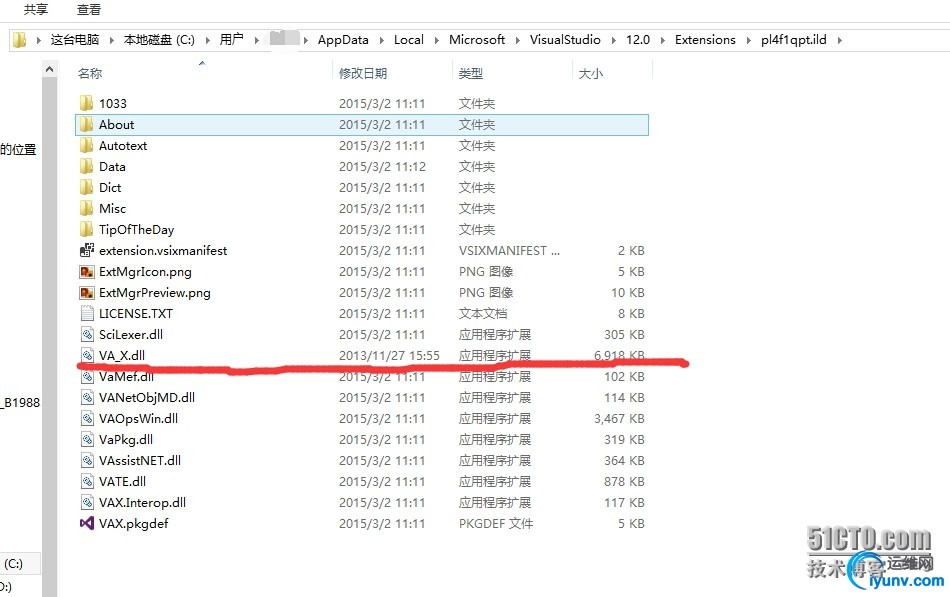Select the VAOpsWin.dll file icon
Viewport: 950px width, 597px height.
pyautogui.click(x=87, y=418)
